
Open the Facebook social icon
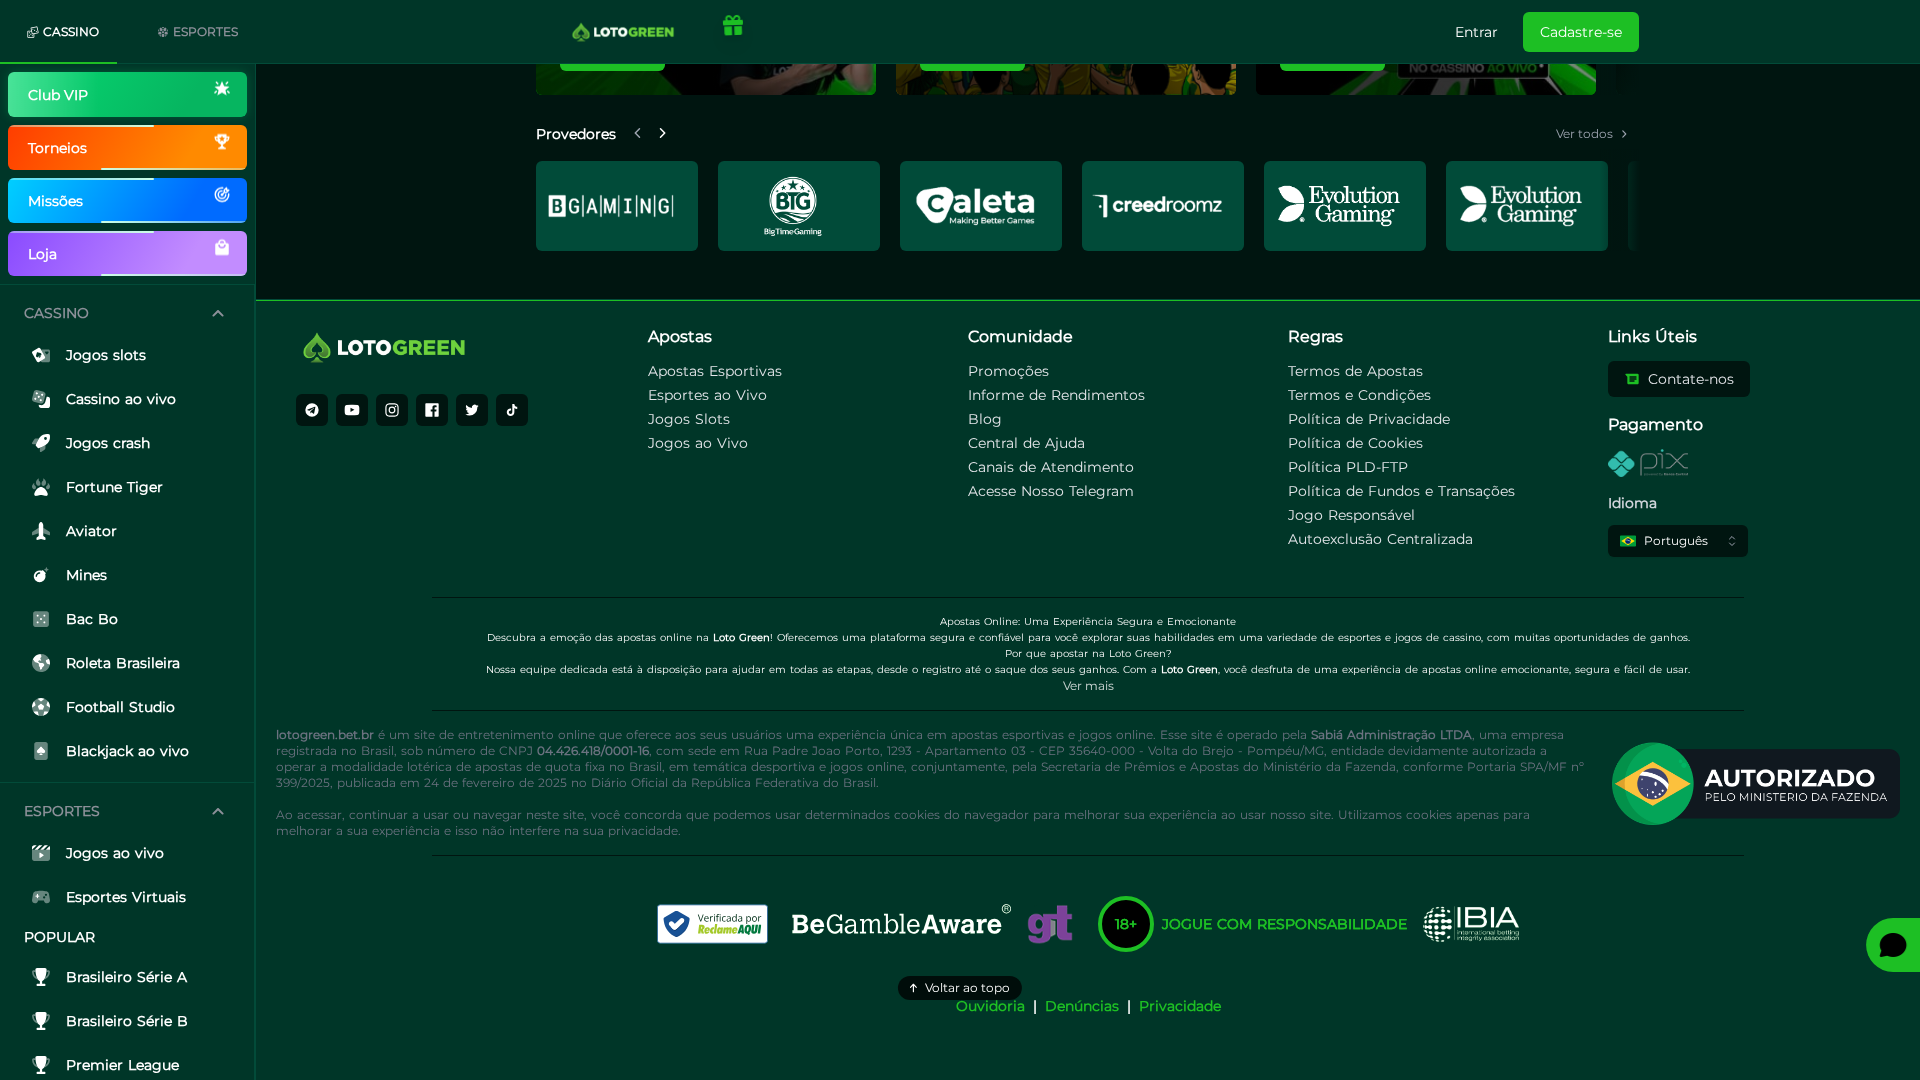click(x=432, y=410)
